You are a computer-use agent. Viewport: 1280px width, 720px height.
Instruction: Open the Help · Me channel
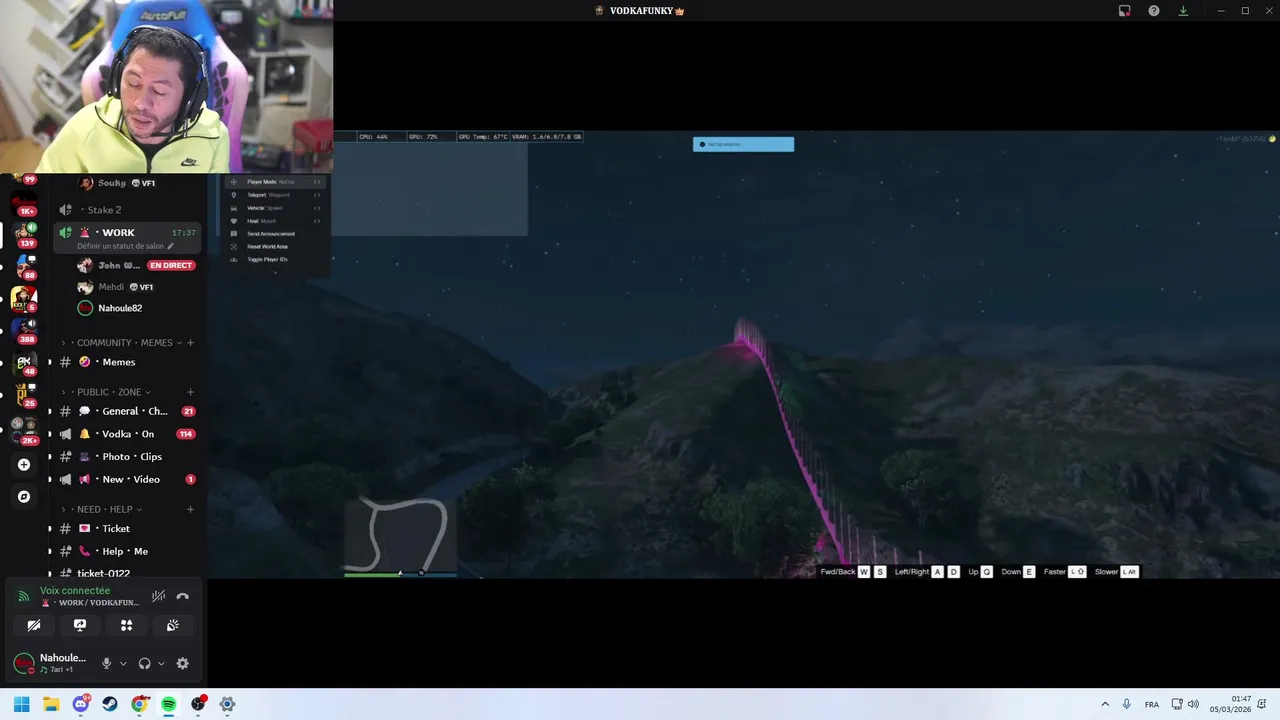127,551
